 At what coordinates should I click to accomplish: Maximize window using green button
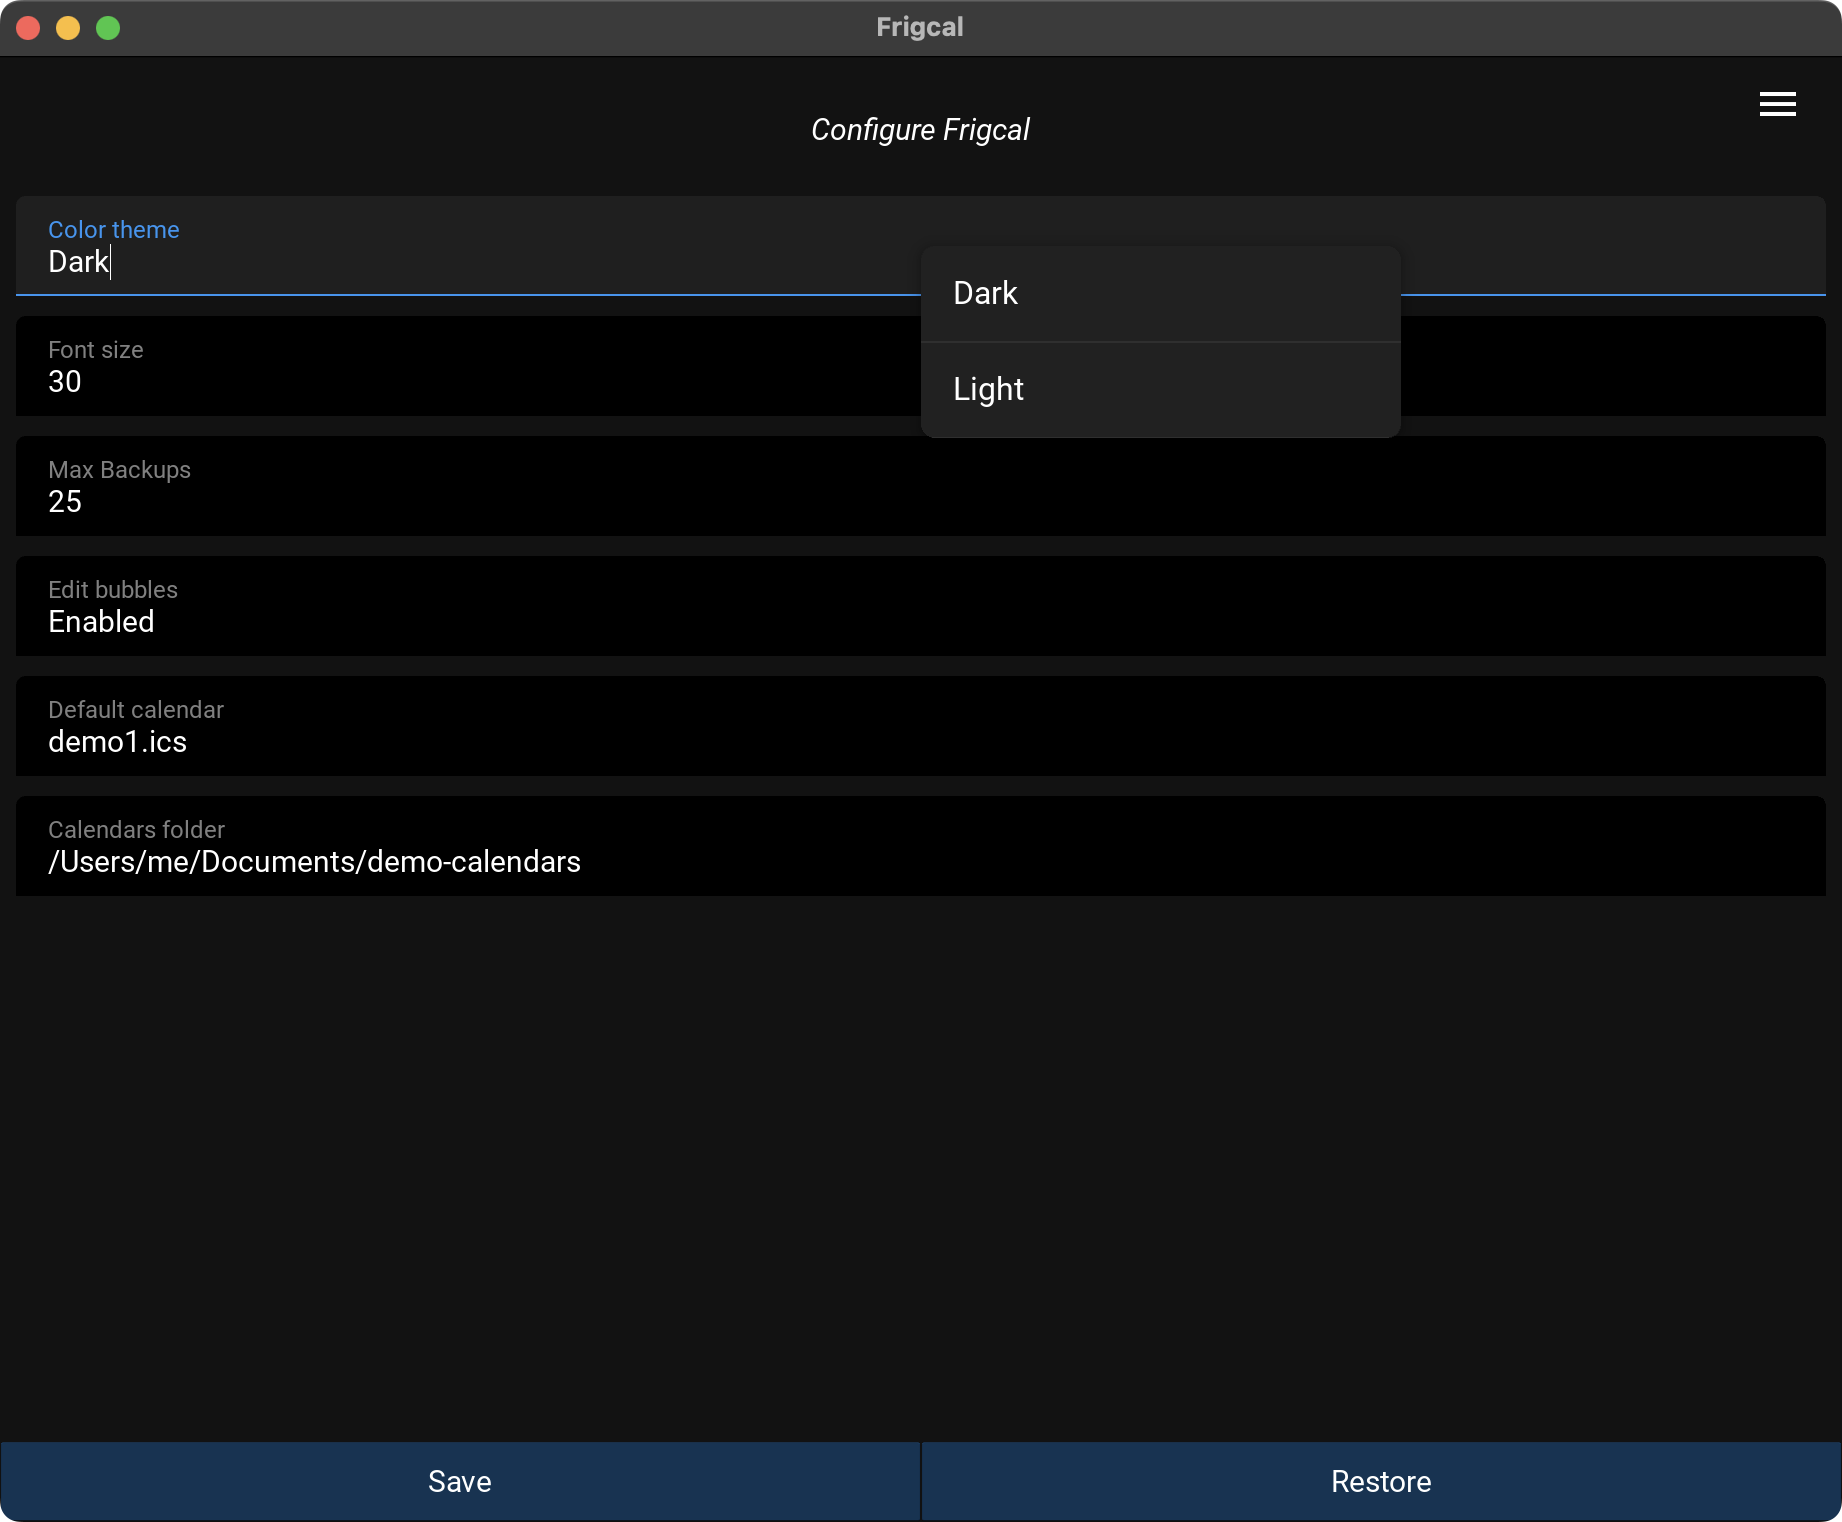point(108,28)
